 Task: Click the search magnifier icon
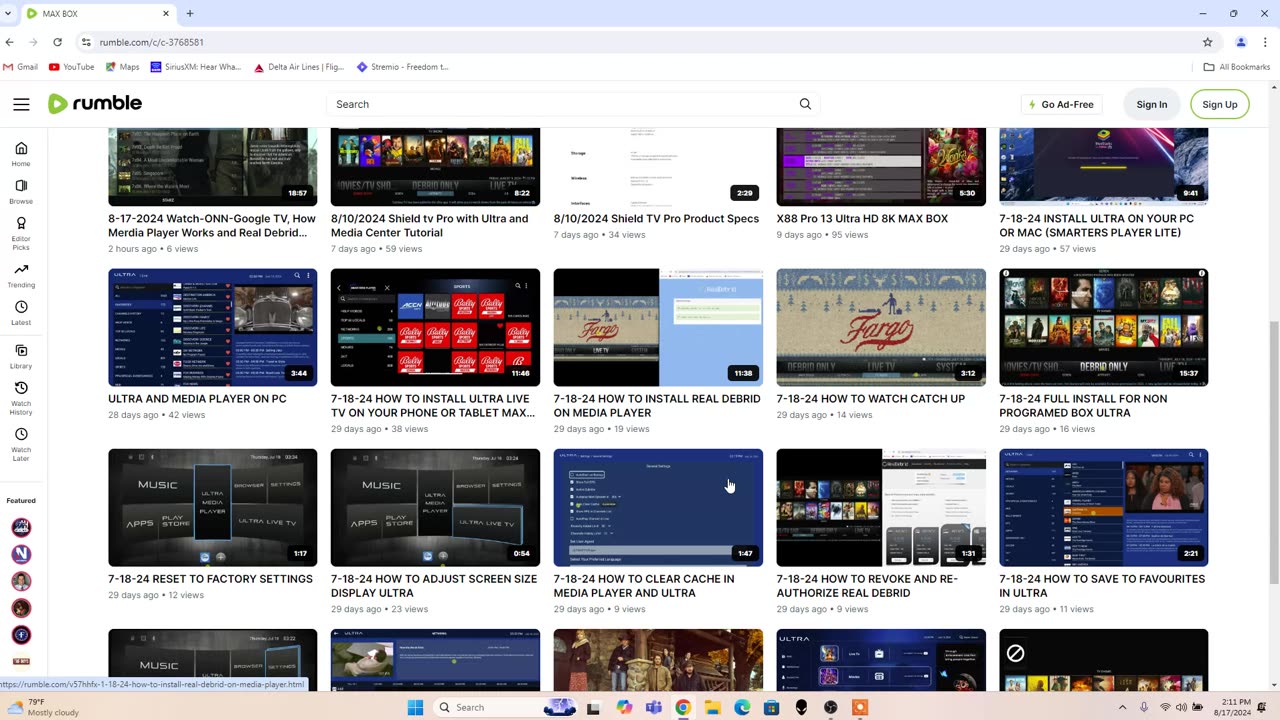(x=805, y=104)
